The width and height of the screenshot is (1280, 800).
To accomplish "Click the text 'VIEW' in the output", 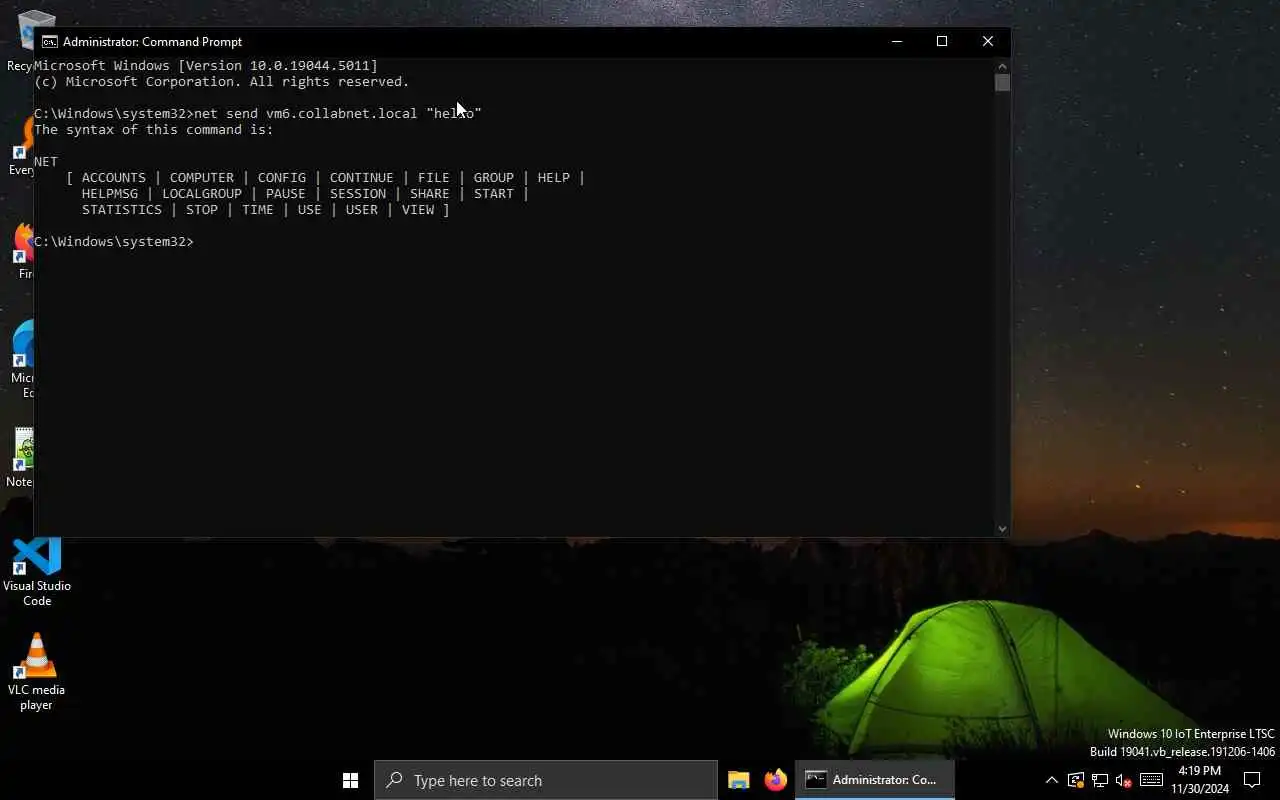I will (x=418, y=209).
